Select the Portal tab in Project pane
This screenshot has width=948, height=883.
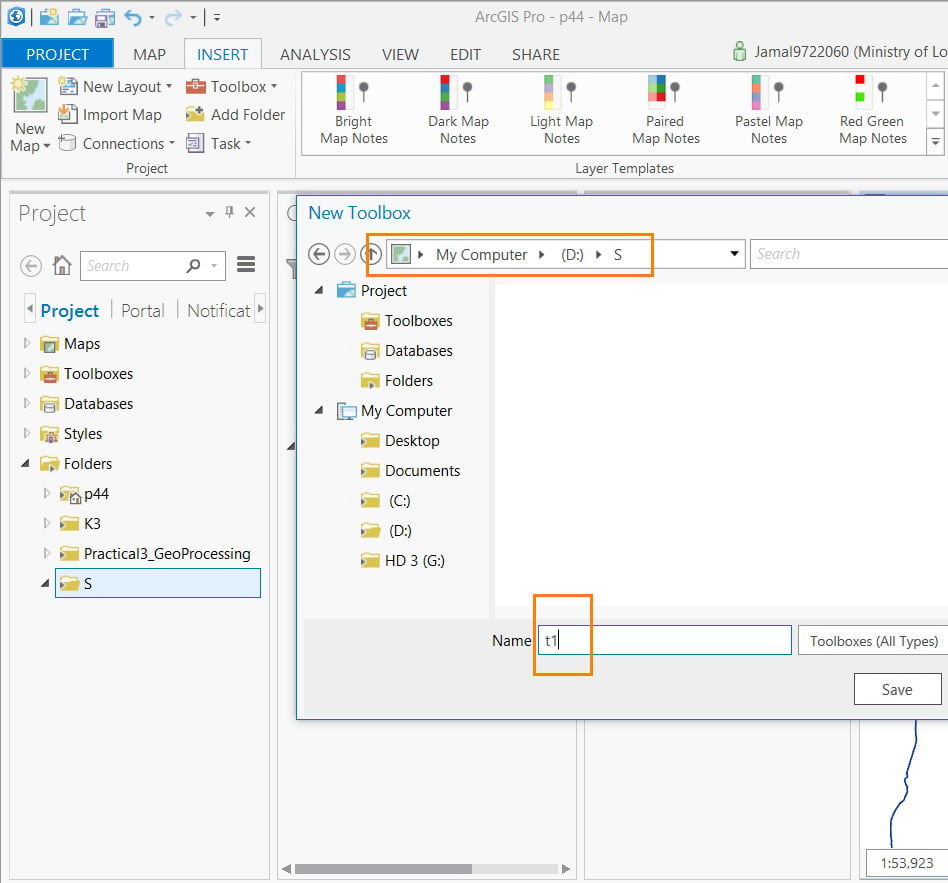(x=143, y=311)
